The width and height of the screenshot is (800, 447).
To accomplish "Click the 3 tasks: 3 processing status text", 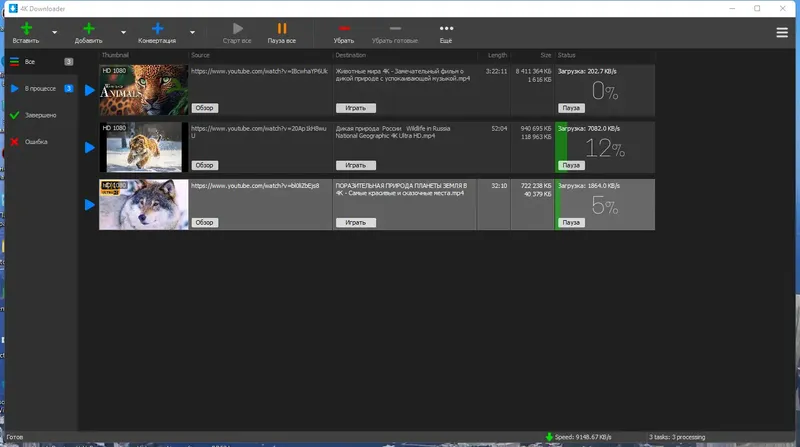I will pos(677,437).
